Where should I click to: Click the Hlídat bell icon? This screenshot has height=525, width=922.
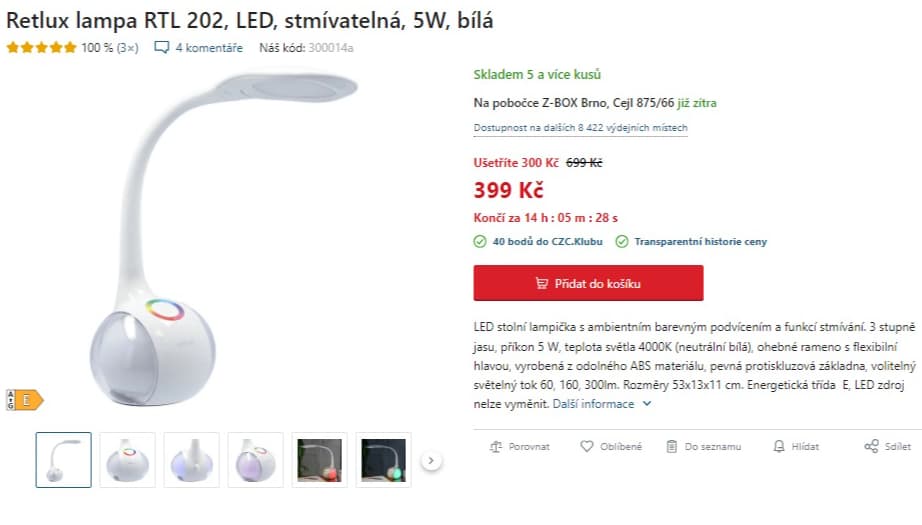(779, 446)
